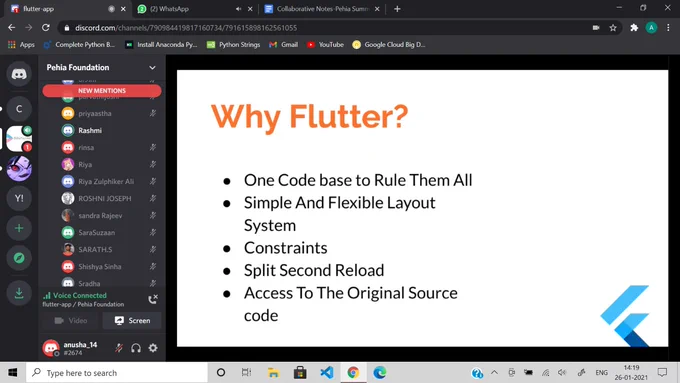Open Voice Connected status details

pos(75,295)
